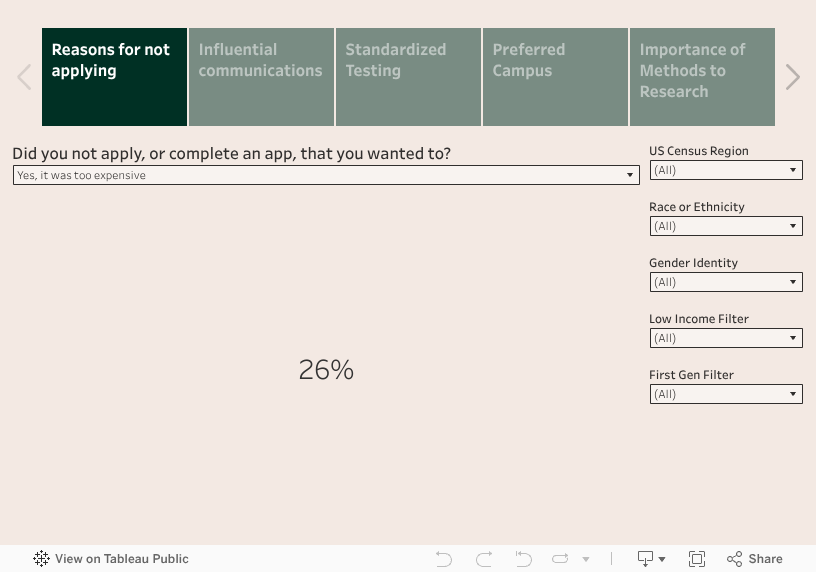816x572 pixels.
Task: Expand the US Census Region filter
Action: tap(726, 170)
